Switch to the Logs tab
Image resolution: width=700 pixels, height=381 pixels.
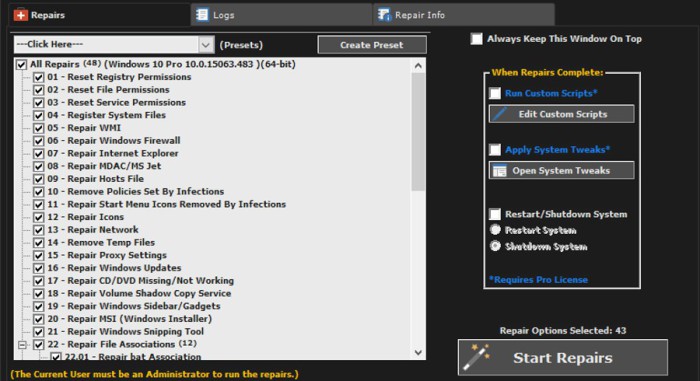281,15
